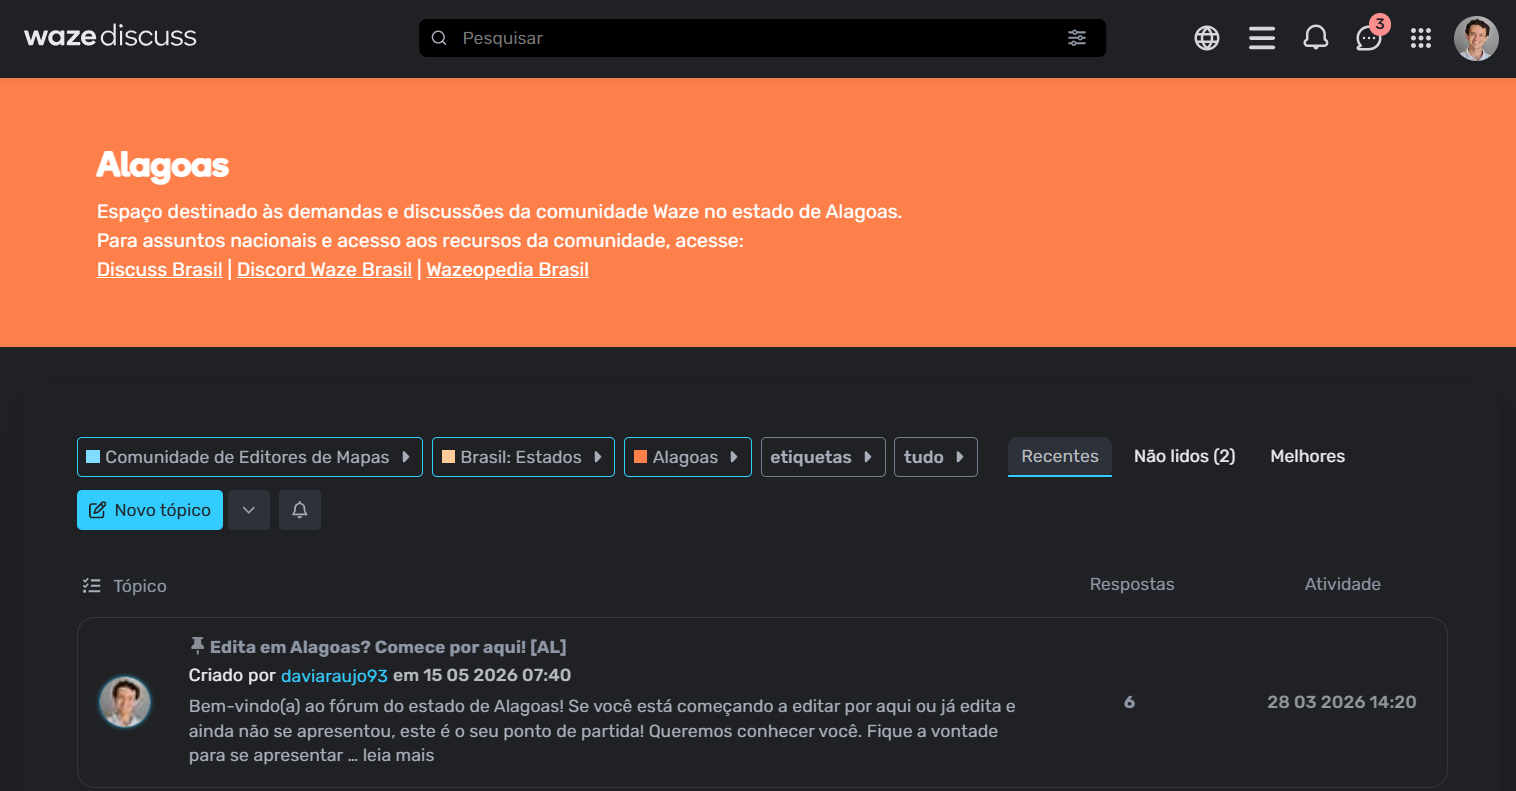Click the activity date 28 03 2026 14:20
Screen dimensions: 1516x791
[1342, 702]
